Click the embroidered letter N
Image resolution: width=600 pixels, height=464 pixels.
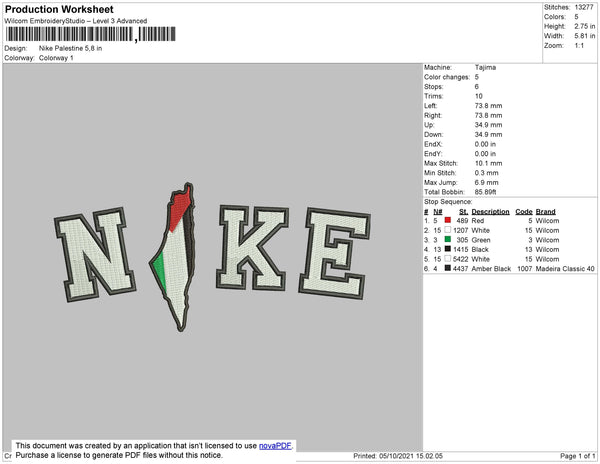pyautogui.click(x=95, y=254)
